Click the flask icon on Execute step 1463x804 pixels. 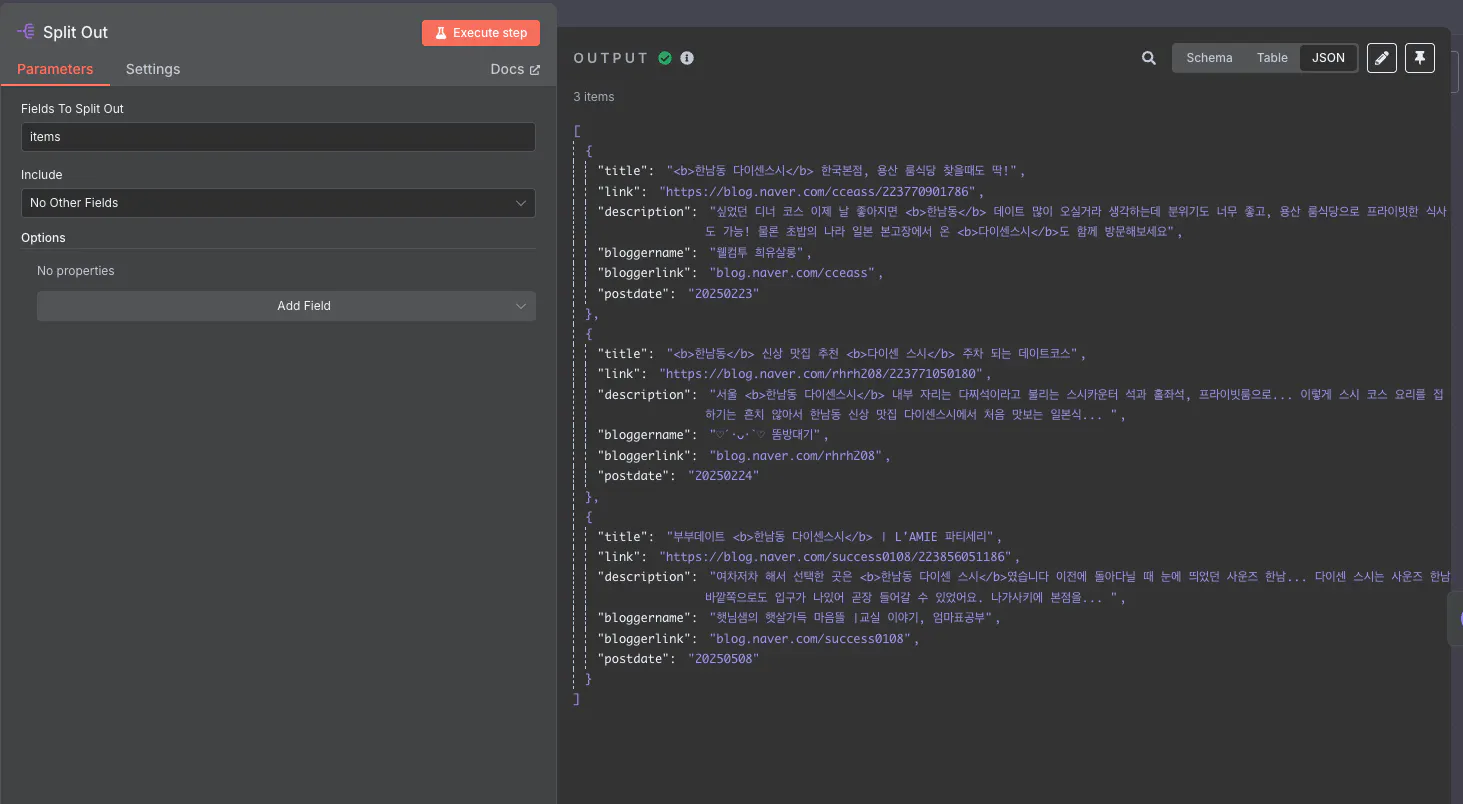(440, 33)
